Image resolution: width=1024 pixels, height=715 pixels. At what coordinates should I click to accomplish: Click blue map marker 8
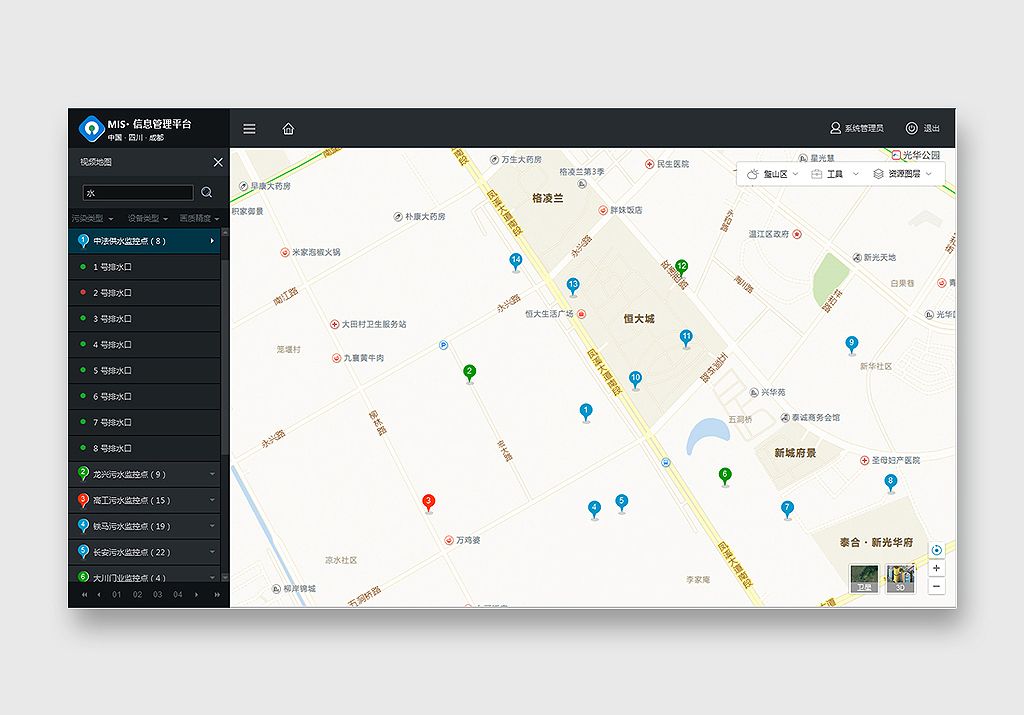890,483
